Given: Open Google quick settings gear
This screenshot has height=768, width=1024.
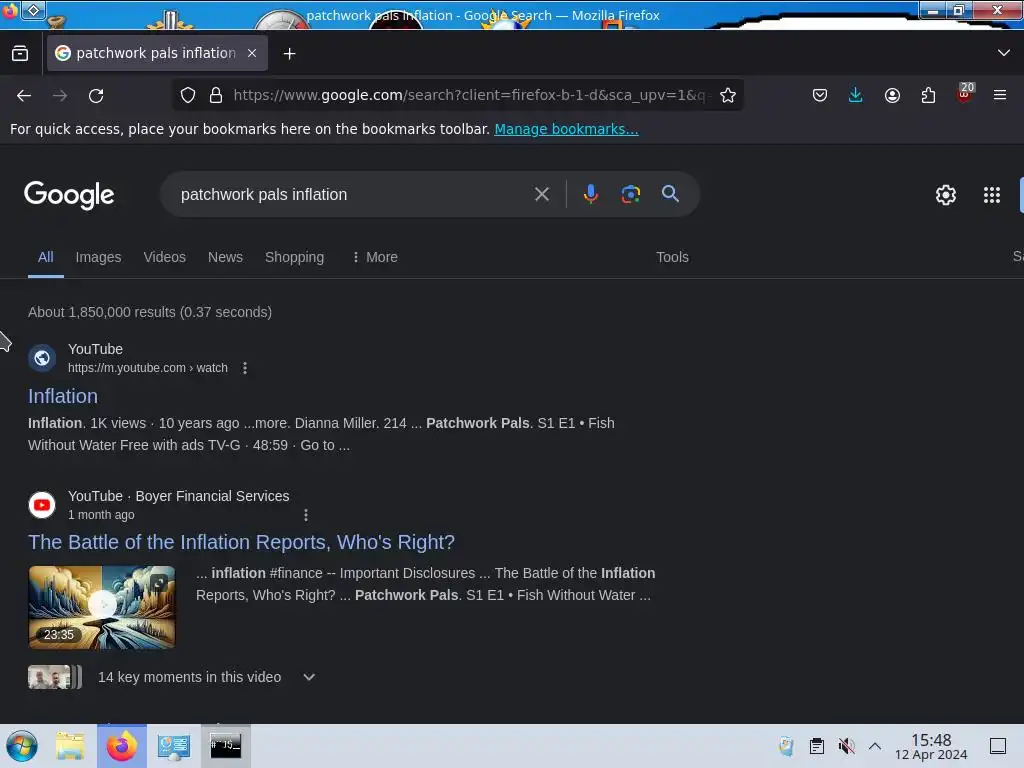Looking at the screenshot, I should 946,195.
